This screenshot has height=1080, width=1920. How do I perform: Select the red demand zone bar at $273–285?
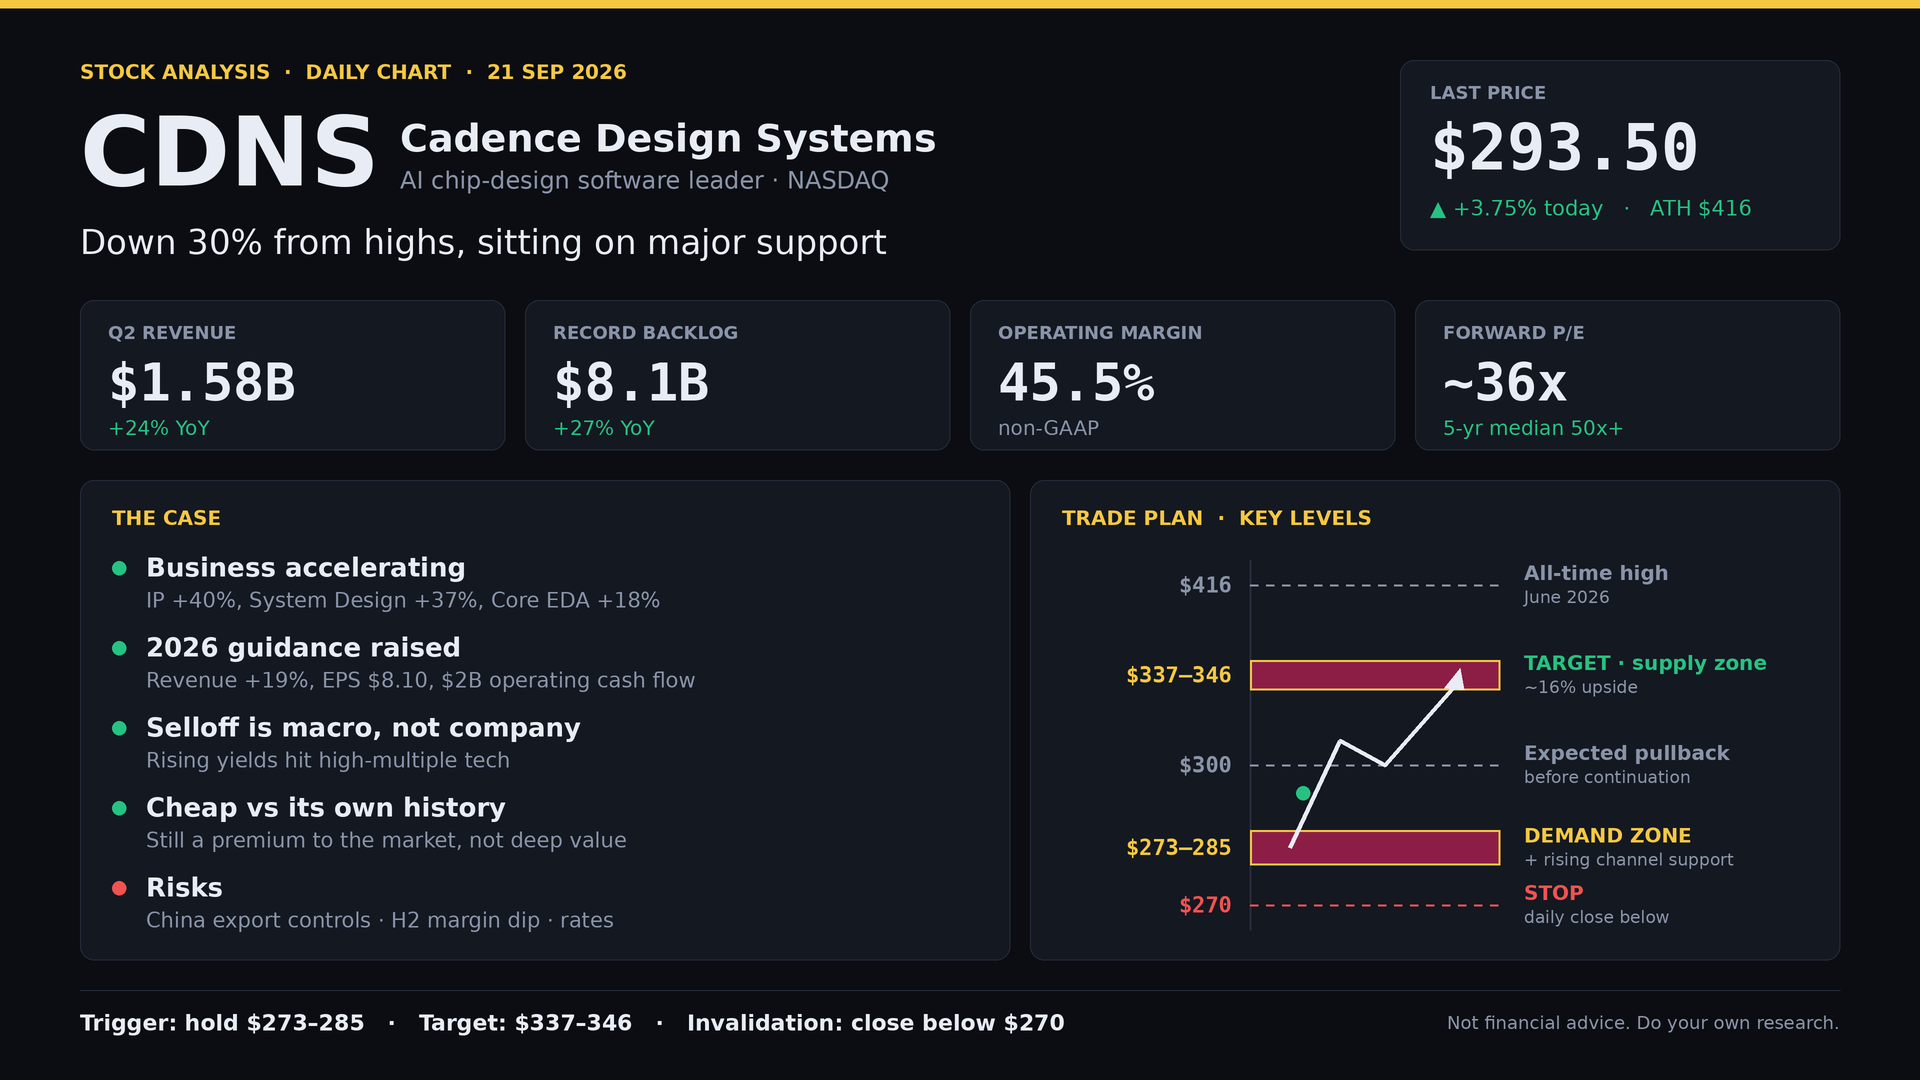[1375, 847]
